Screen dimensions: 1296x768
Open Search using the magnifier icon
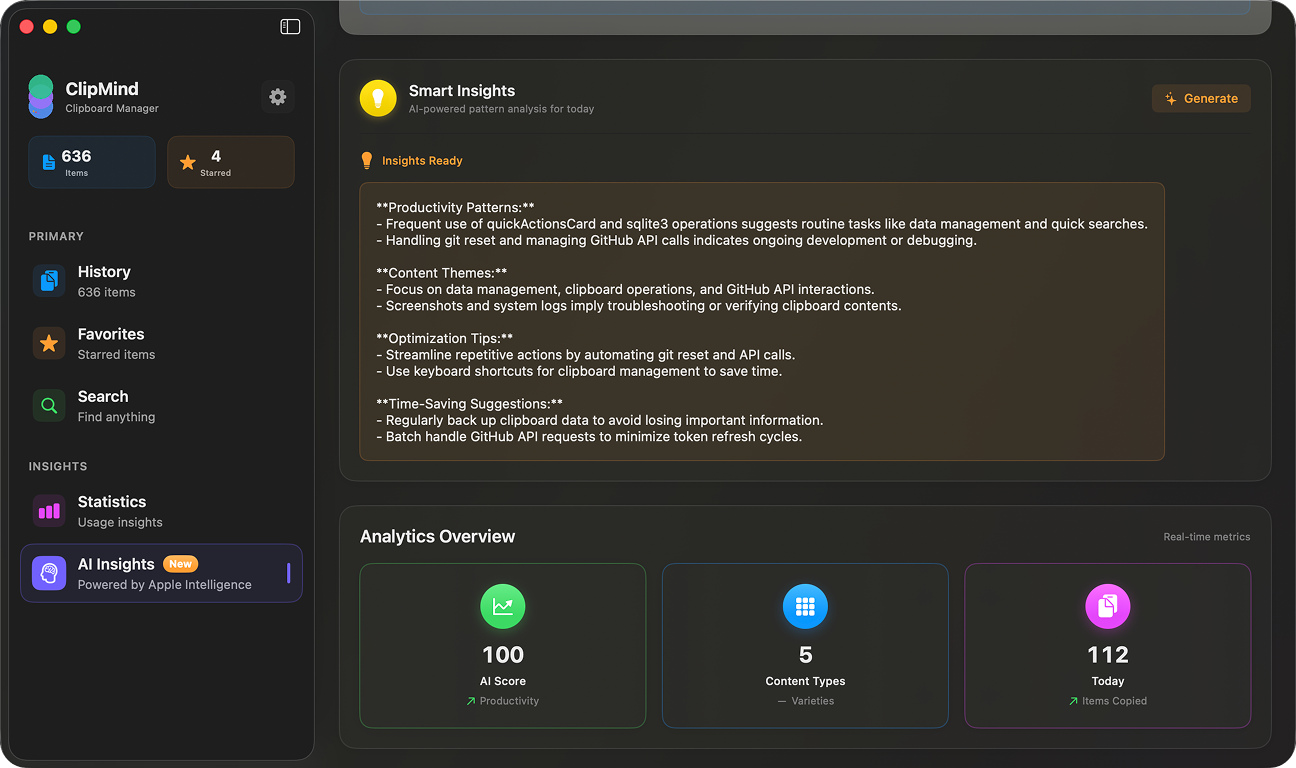click(49, 405)
